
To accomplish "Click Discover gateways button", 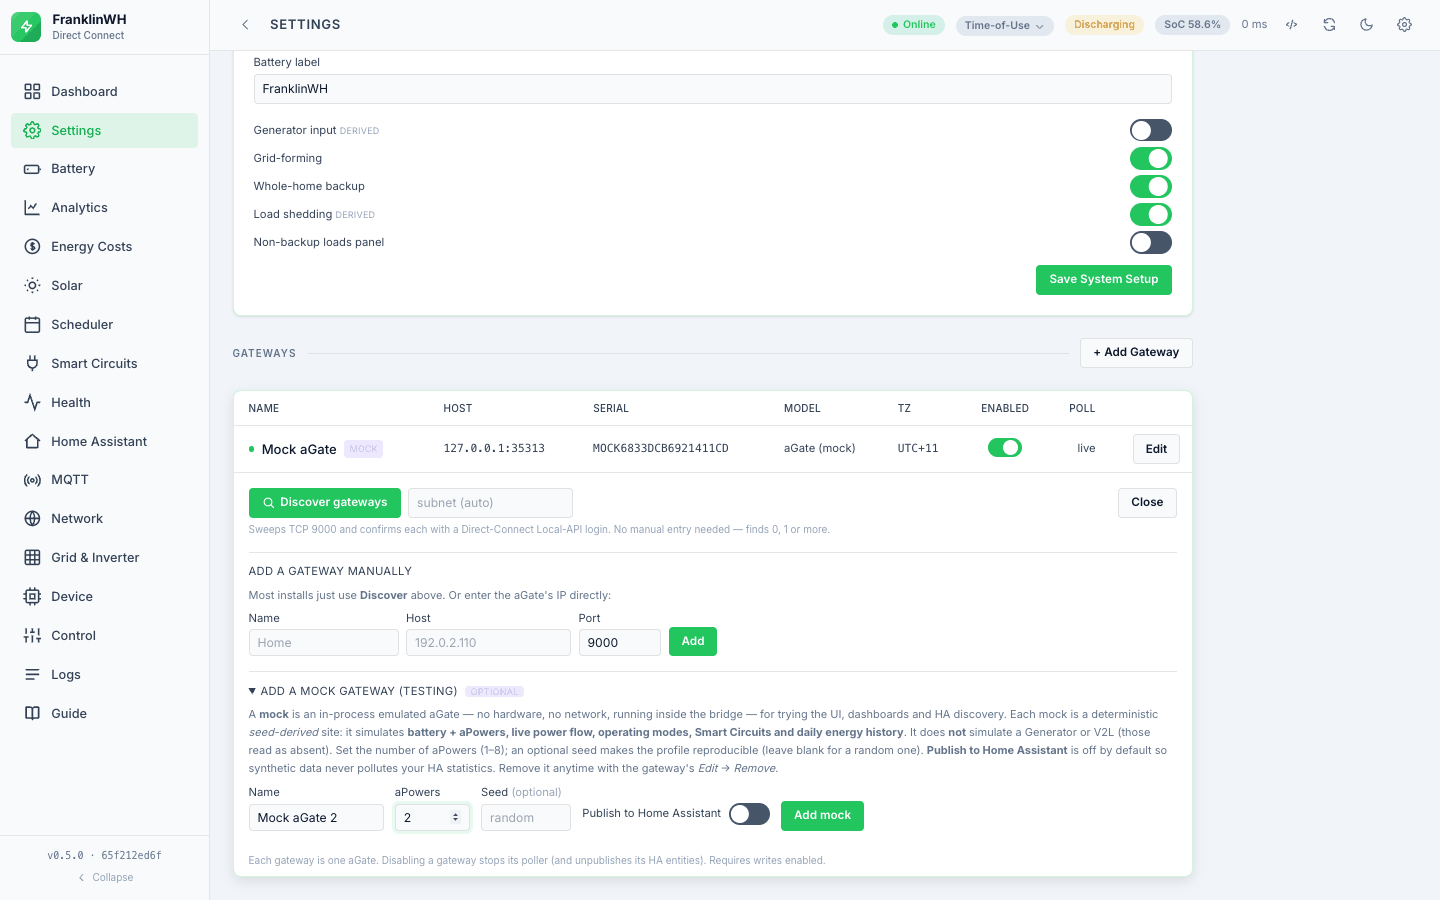I will click(x=325, y=503).
